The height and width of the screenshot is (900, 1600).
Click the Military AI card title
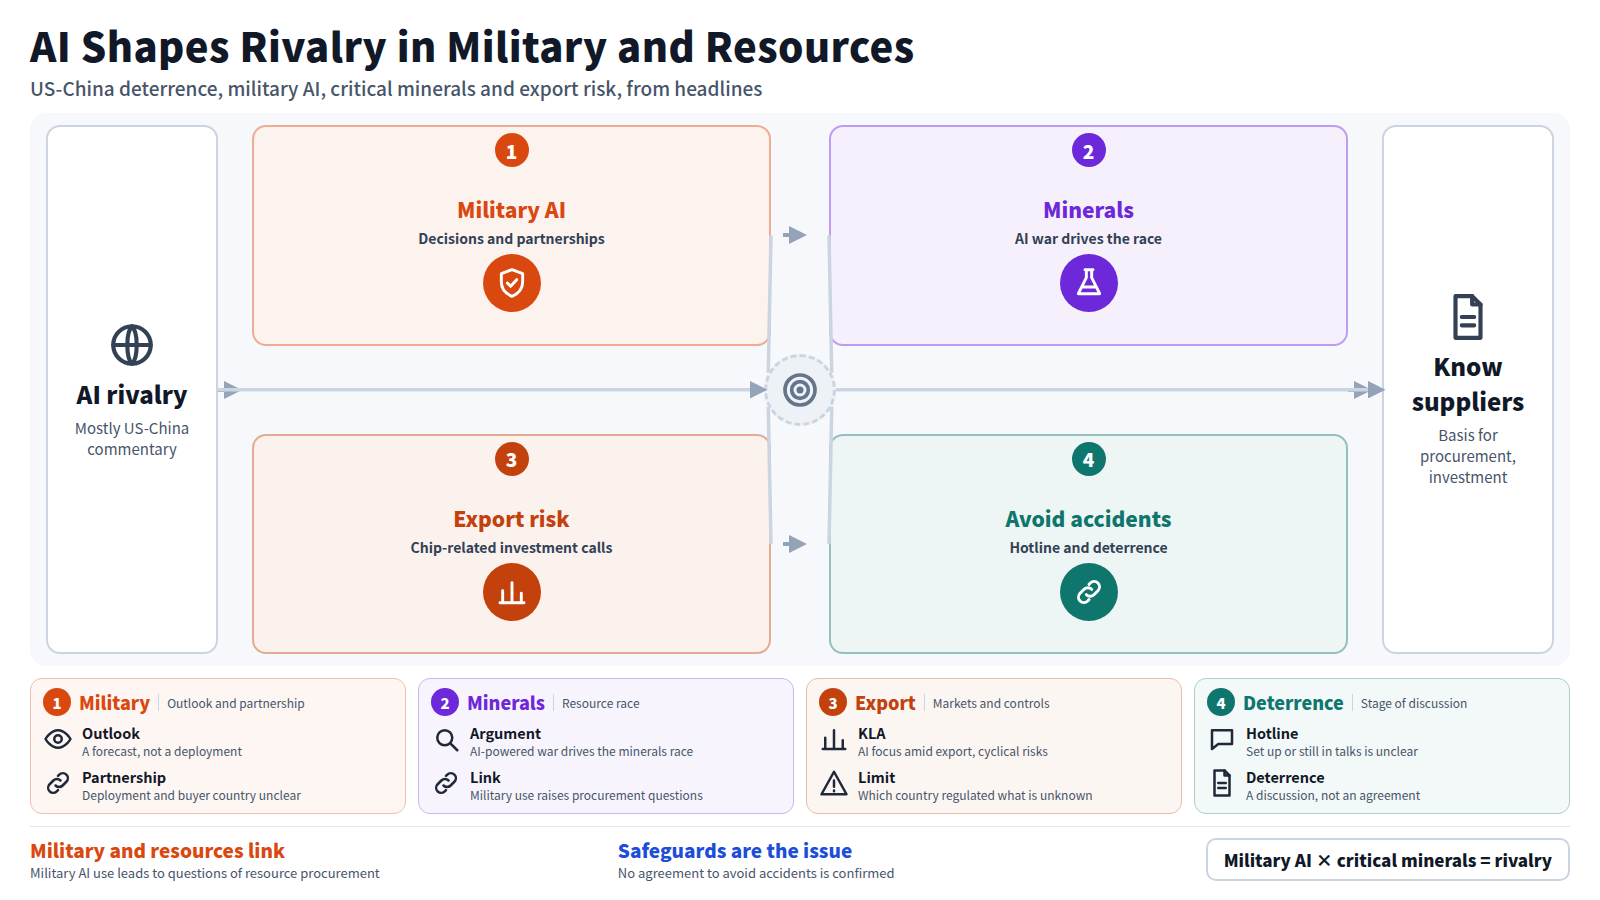tap(512, 210)
